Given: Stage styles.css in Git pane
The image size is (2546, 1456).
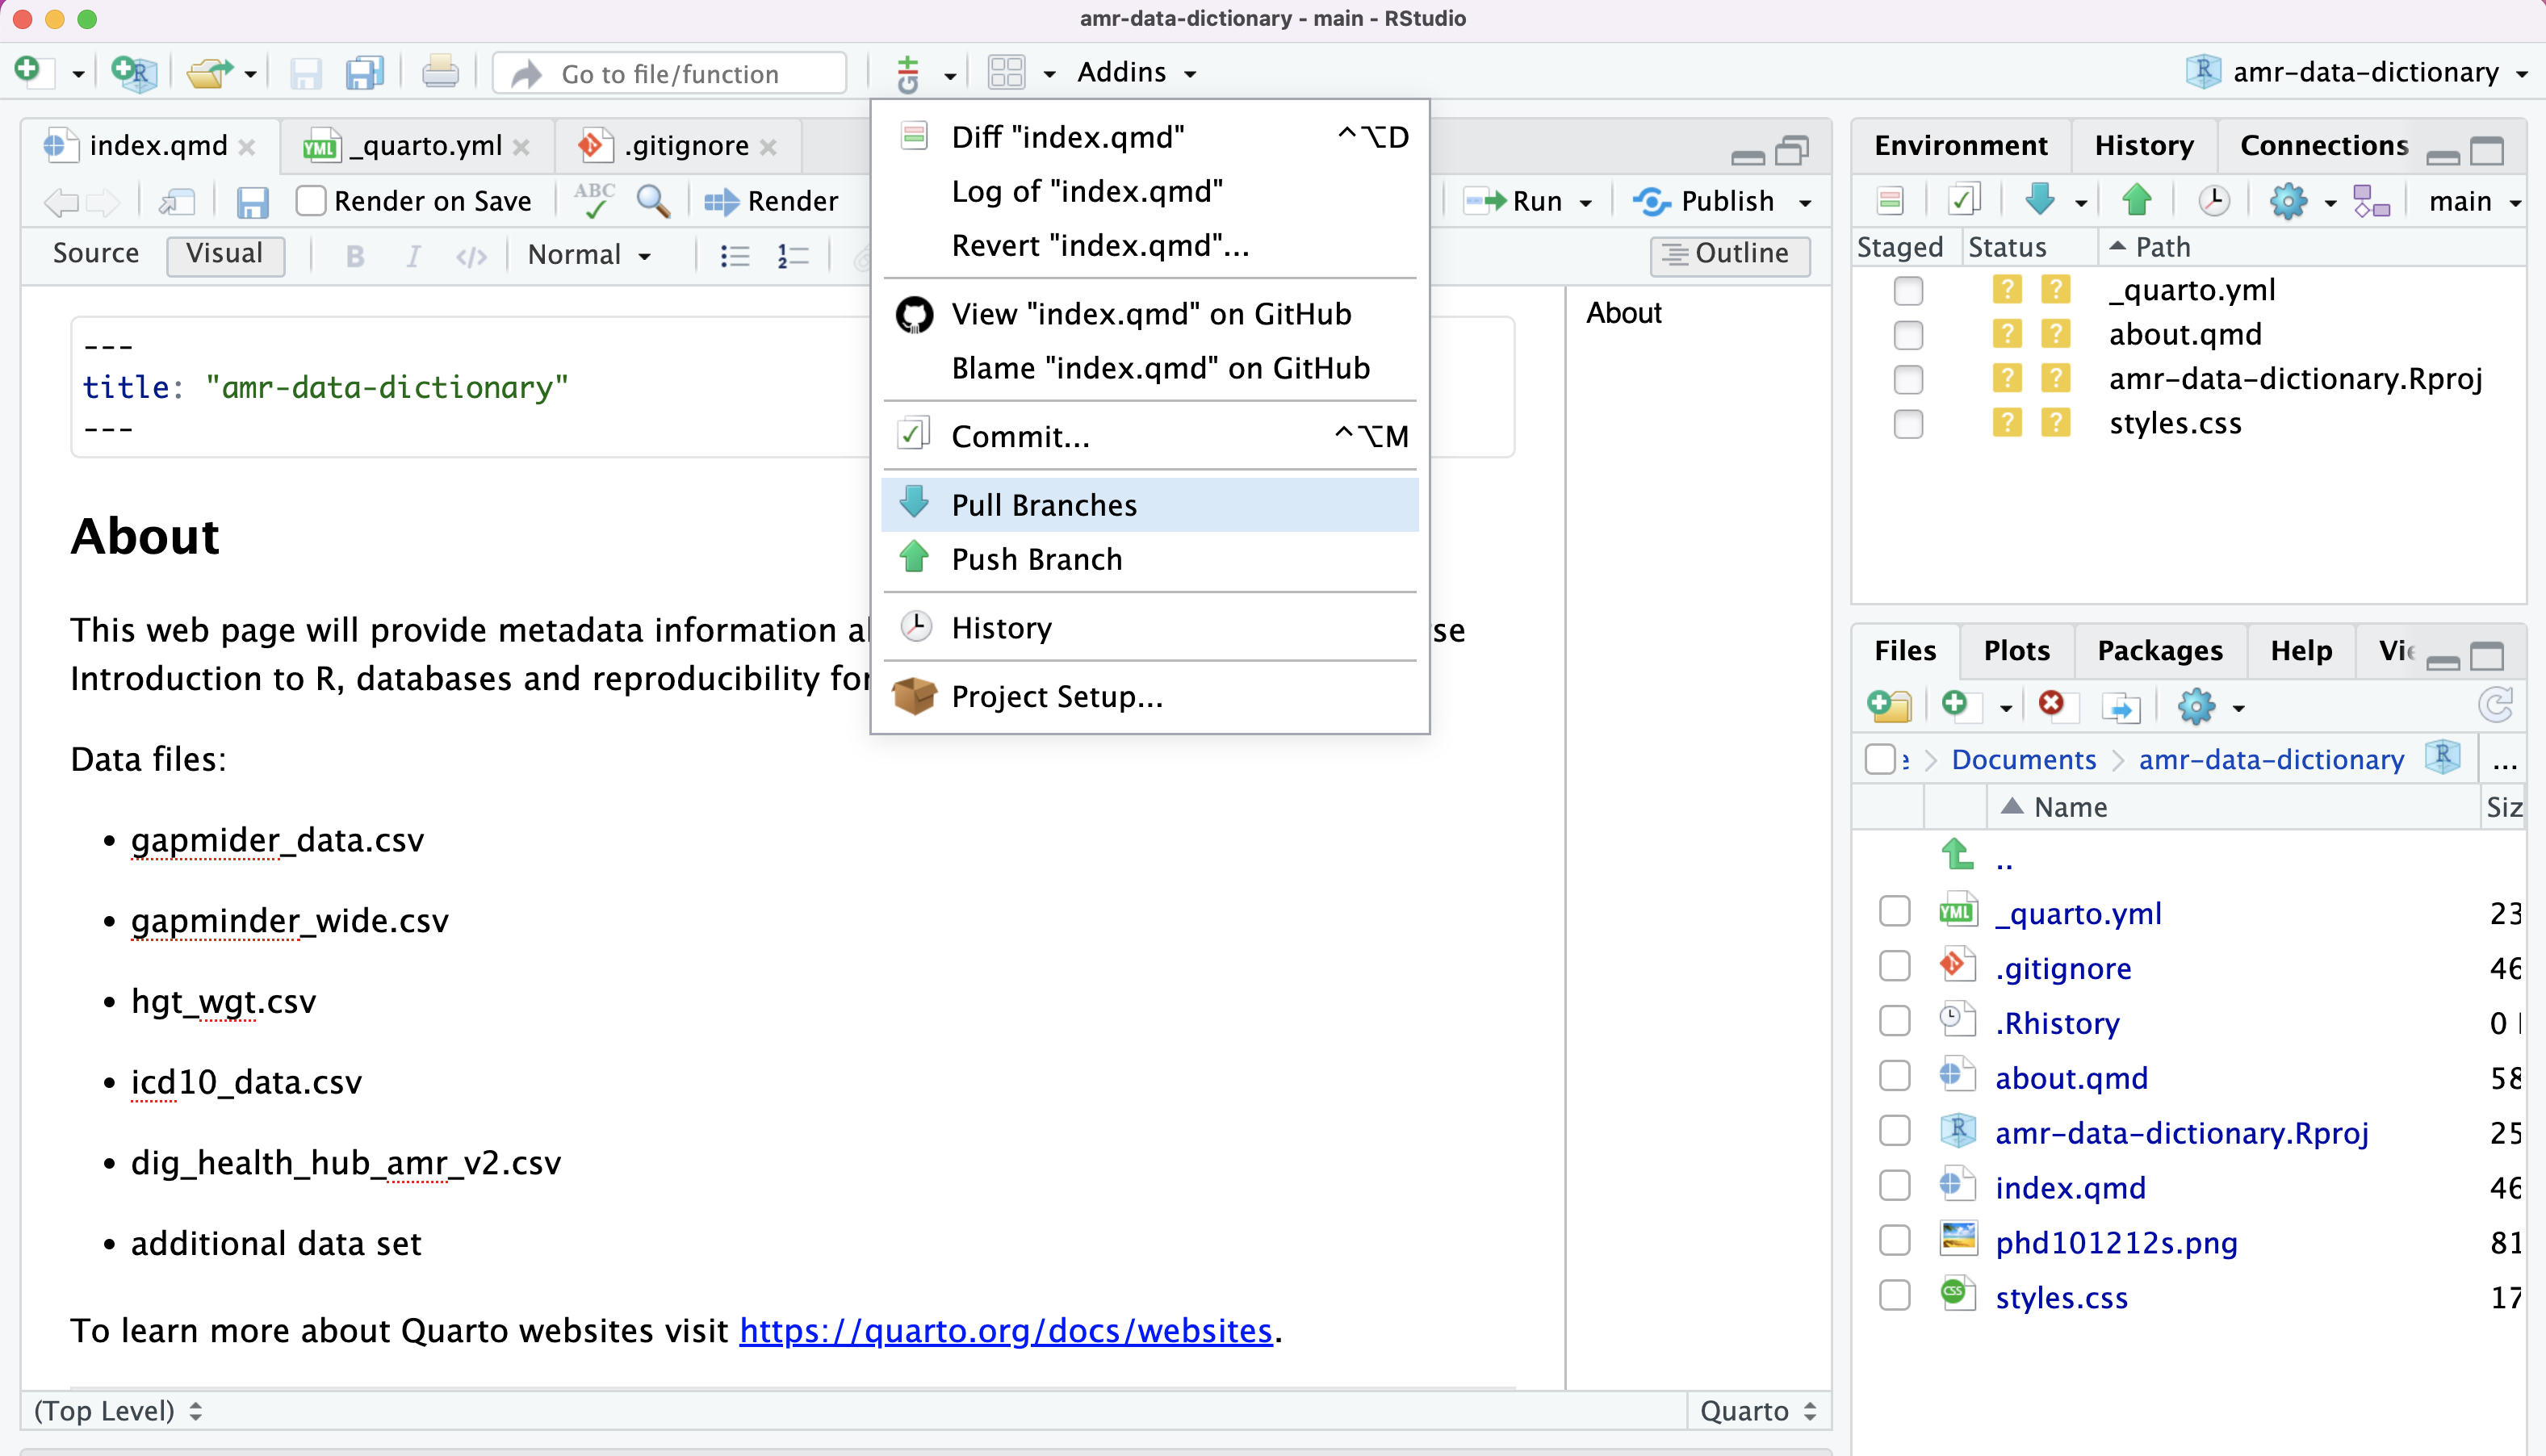Looking at the screenshot, I should click(1908, 424).
